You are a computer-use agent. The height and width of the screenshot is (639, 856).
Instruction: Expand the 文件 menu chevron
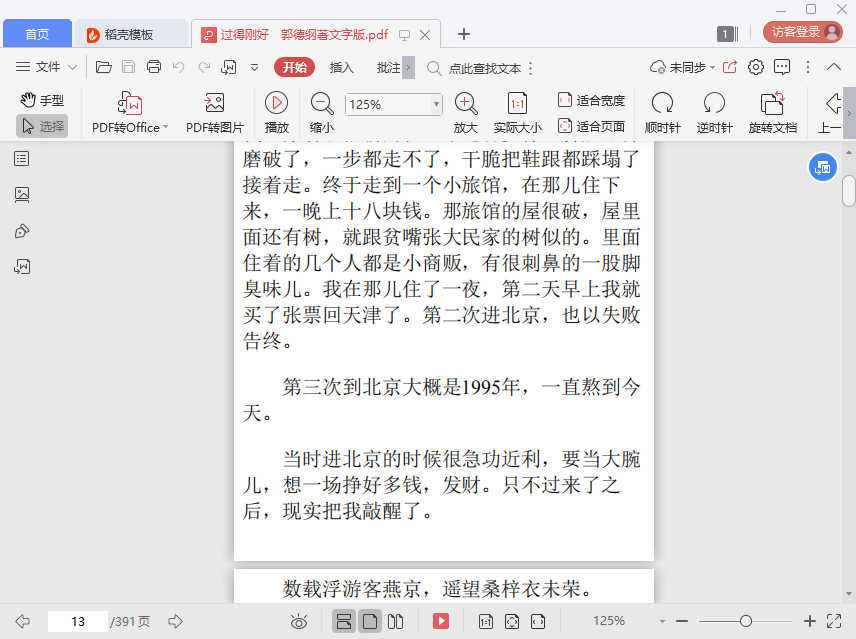73,68
